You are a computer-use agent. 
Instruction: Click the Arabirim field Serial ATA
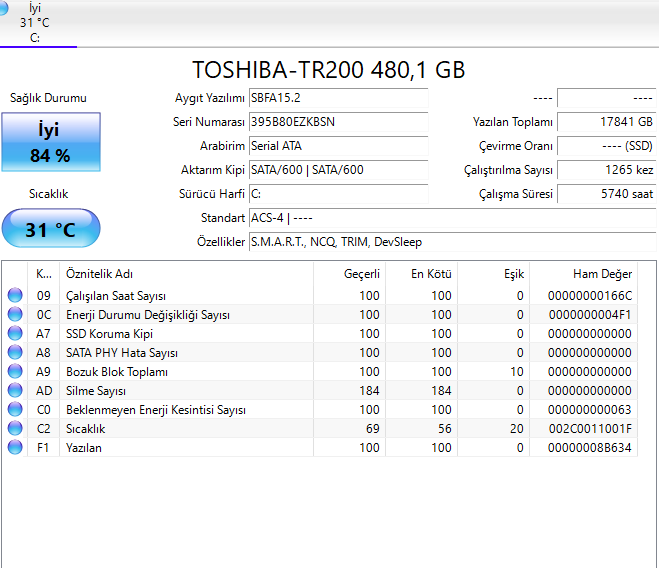point(338,146)
